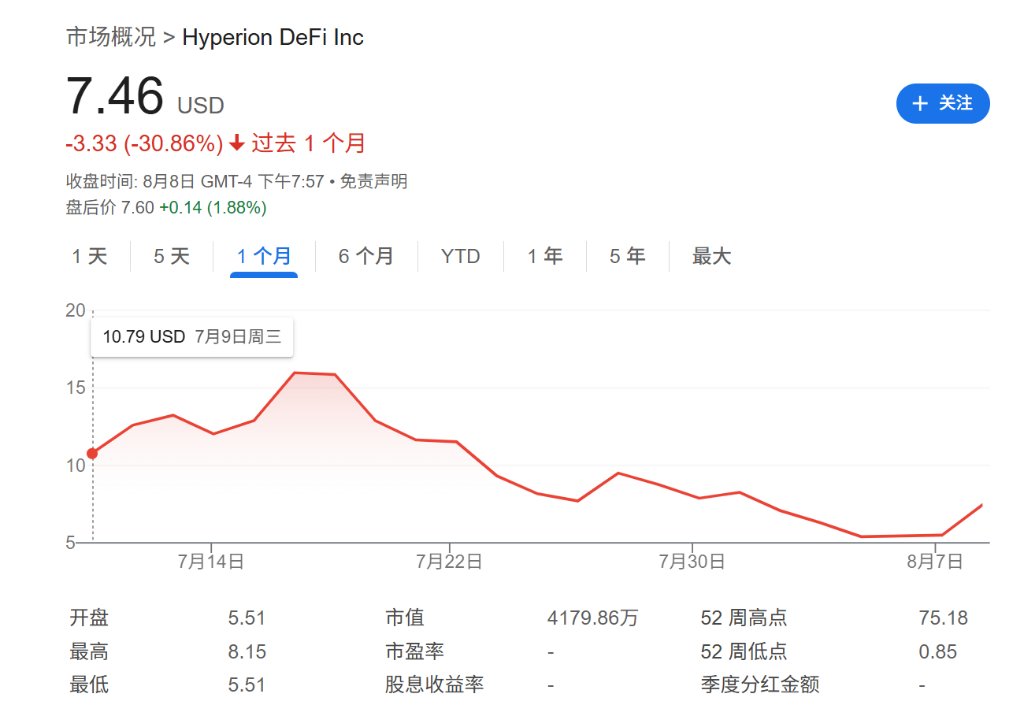The height and width of the screenshot is (720, 1024).
Task: Switch to the 1年 view
Action: [x=544, y=256]
